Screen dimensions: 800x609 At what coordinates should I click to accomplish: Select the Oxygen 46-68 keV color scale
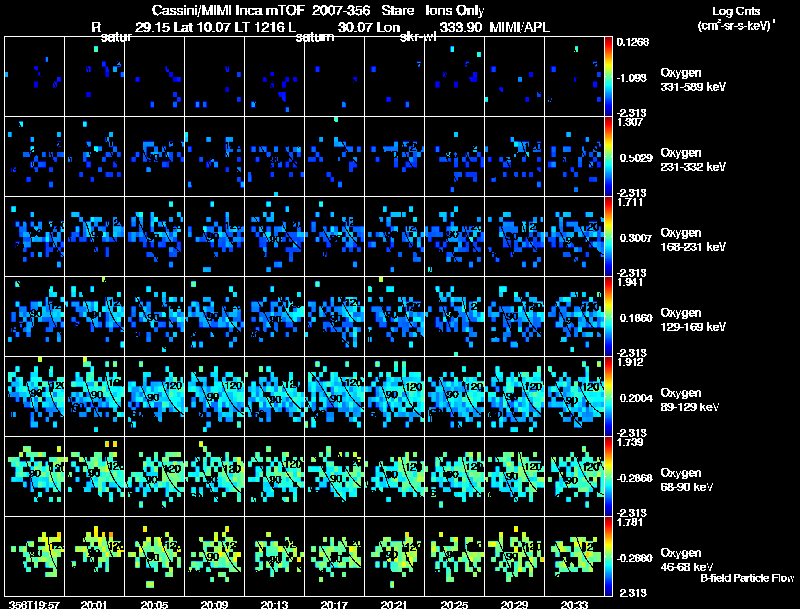pos(609,556)
